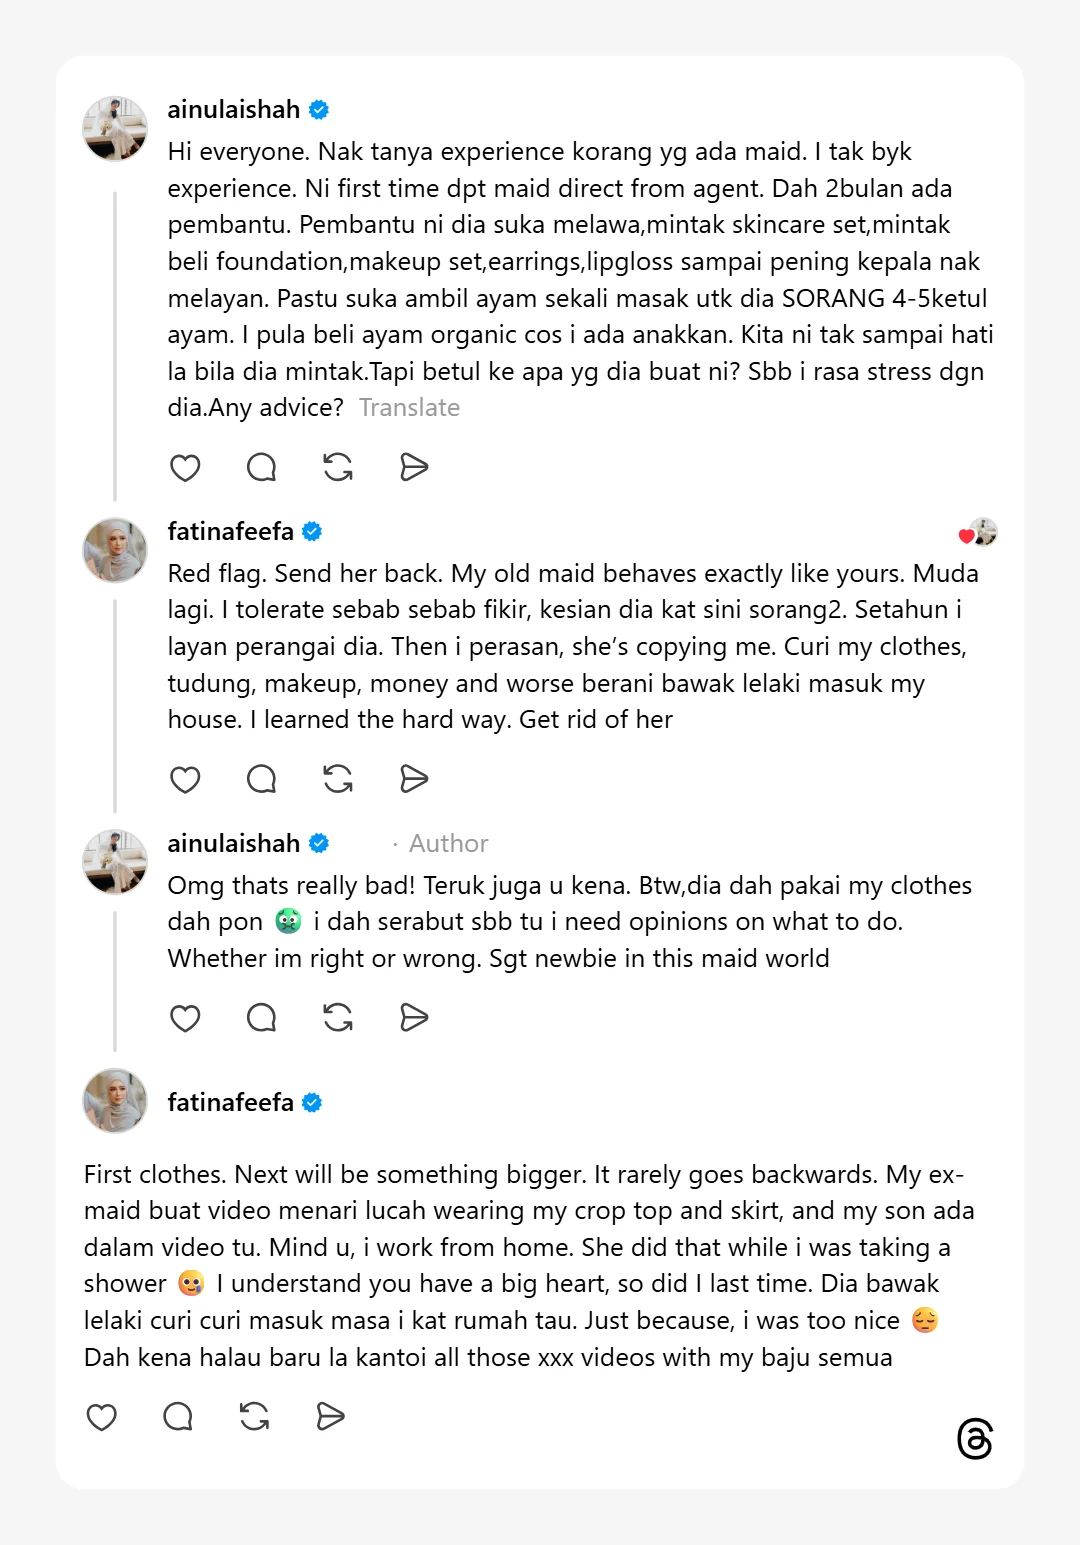Viewport: 1080px width, 1545px height.
Task: Like fatinafeefa's 'First clothes' reply
Action: click(x=102, y=1417)
